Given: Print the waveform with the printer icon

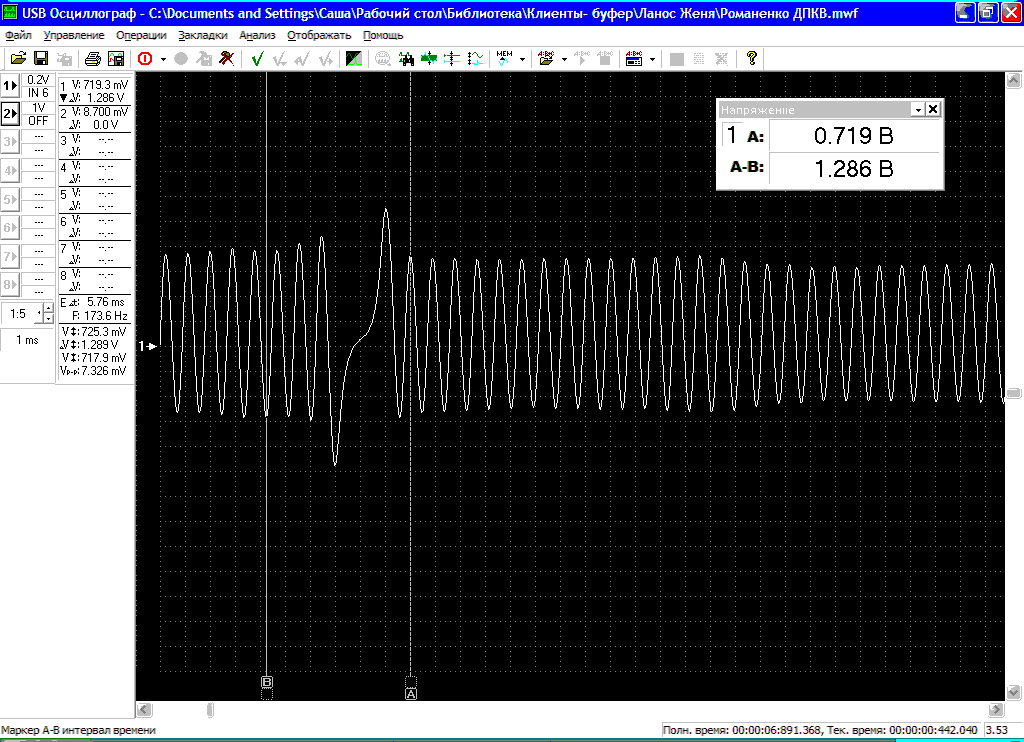Looking at the screenshot, I should click(93, 59).
